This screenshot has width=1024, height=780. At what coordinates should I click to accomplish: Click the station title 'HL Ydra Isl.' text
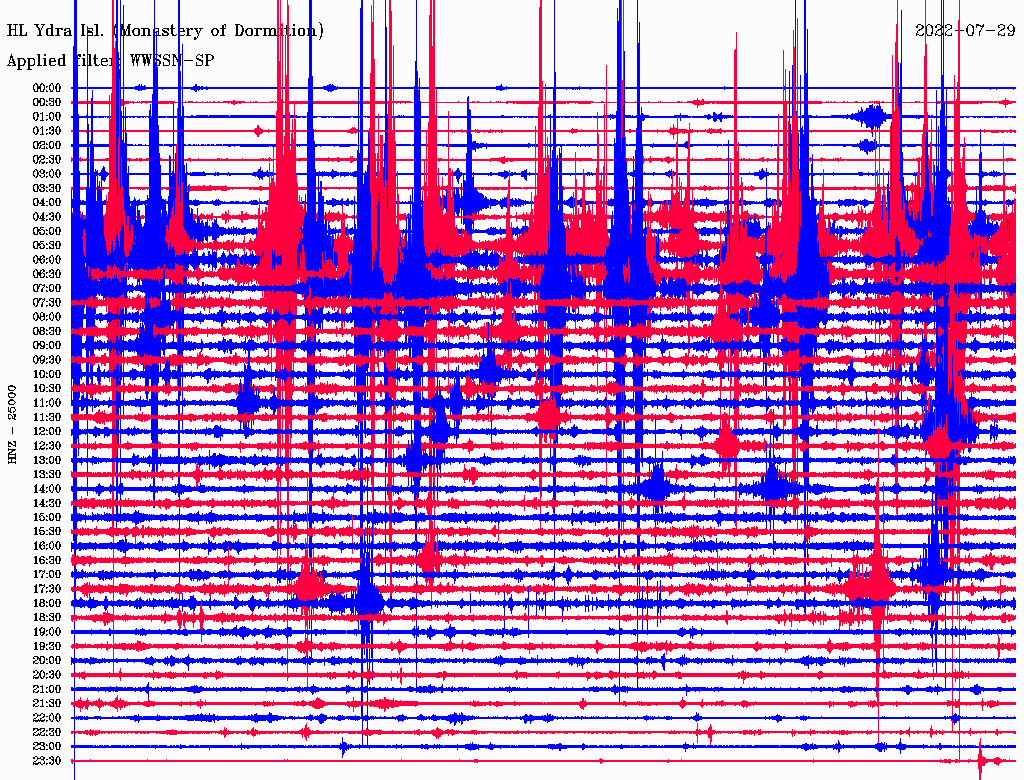click(55, 31)
